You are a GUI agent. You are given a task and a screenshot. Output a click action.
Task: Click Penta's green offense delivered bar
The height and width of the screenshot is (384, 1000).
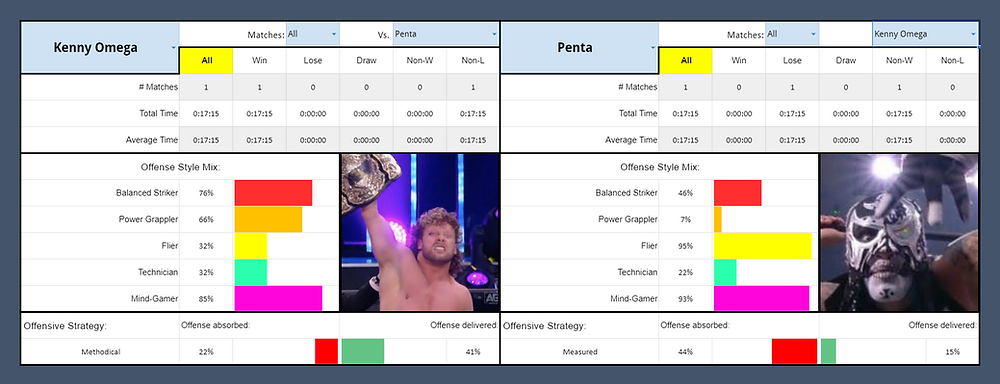tap(828, 351)
